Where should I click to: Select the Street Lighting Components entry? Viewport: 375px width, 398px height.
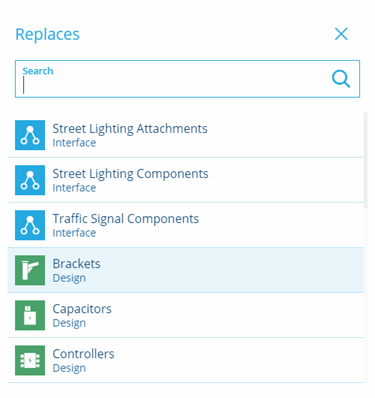tap(185, 180)
